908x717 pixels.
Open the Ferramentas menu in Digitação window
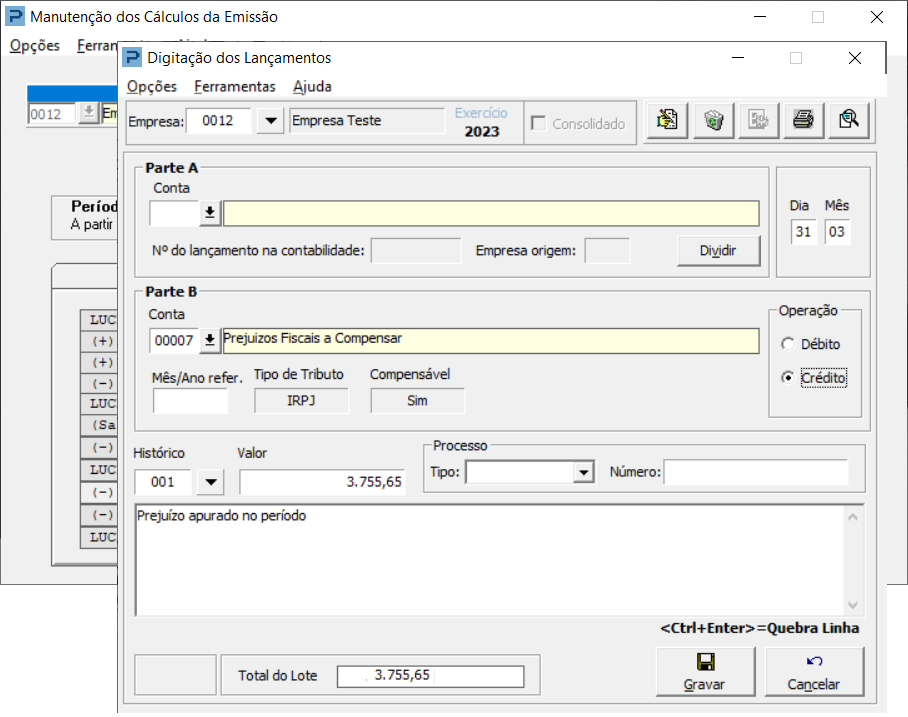[235, 86]
